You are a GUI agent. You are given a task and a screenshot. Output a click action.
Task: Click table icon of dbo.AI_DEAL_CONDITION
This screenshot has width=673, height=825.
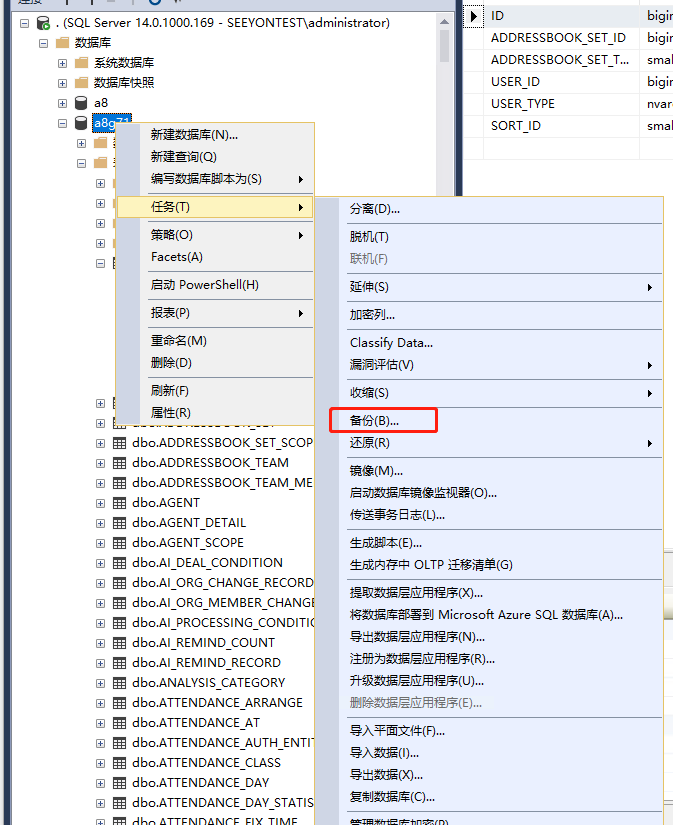pos(119,563)
